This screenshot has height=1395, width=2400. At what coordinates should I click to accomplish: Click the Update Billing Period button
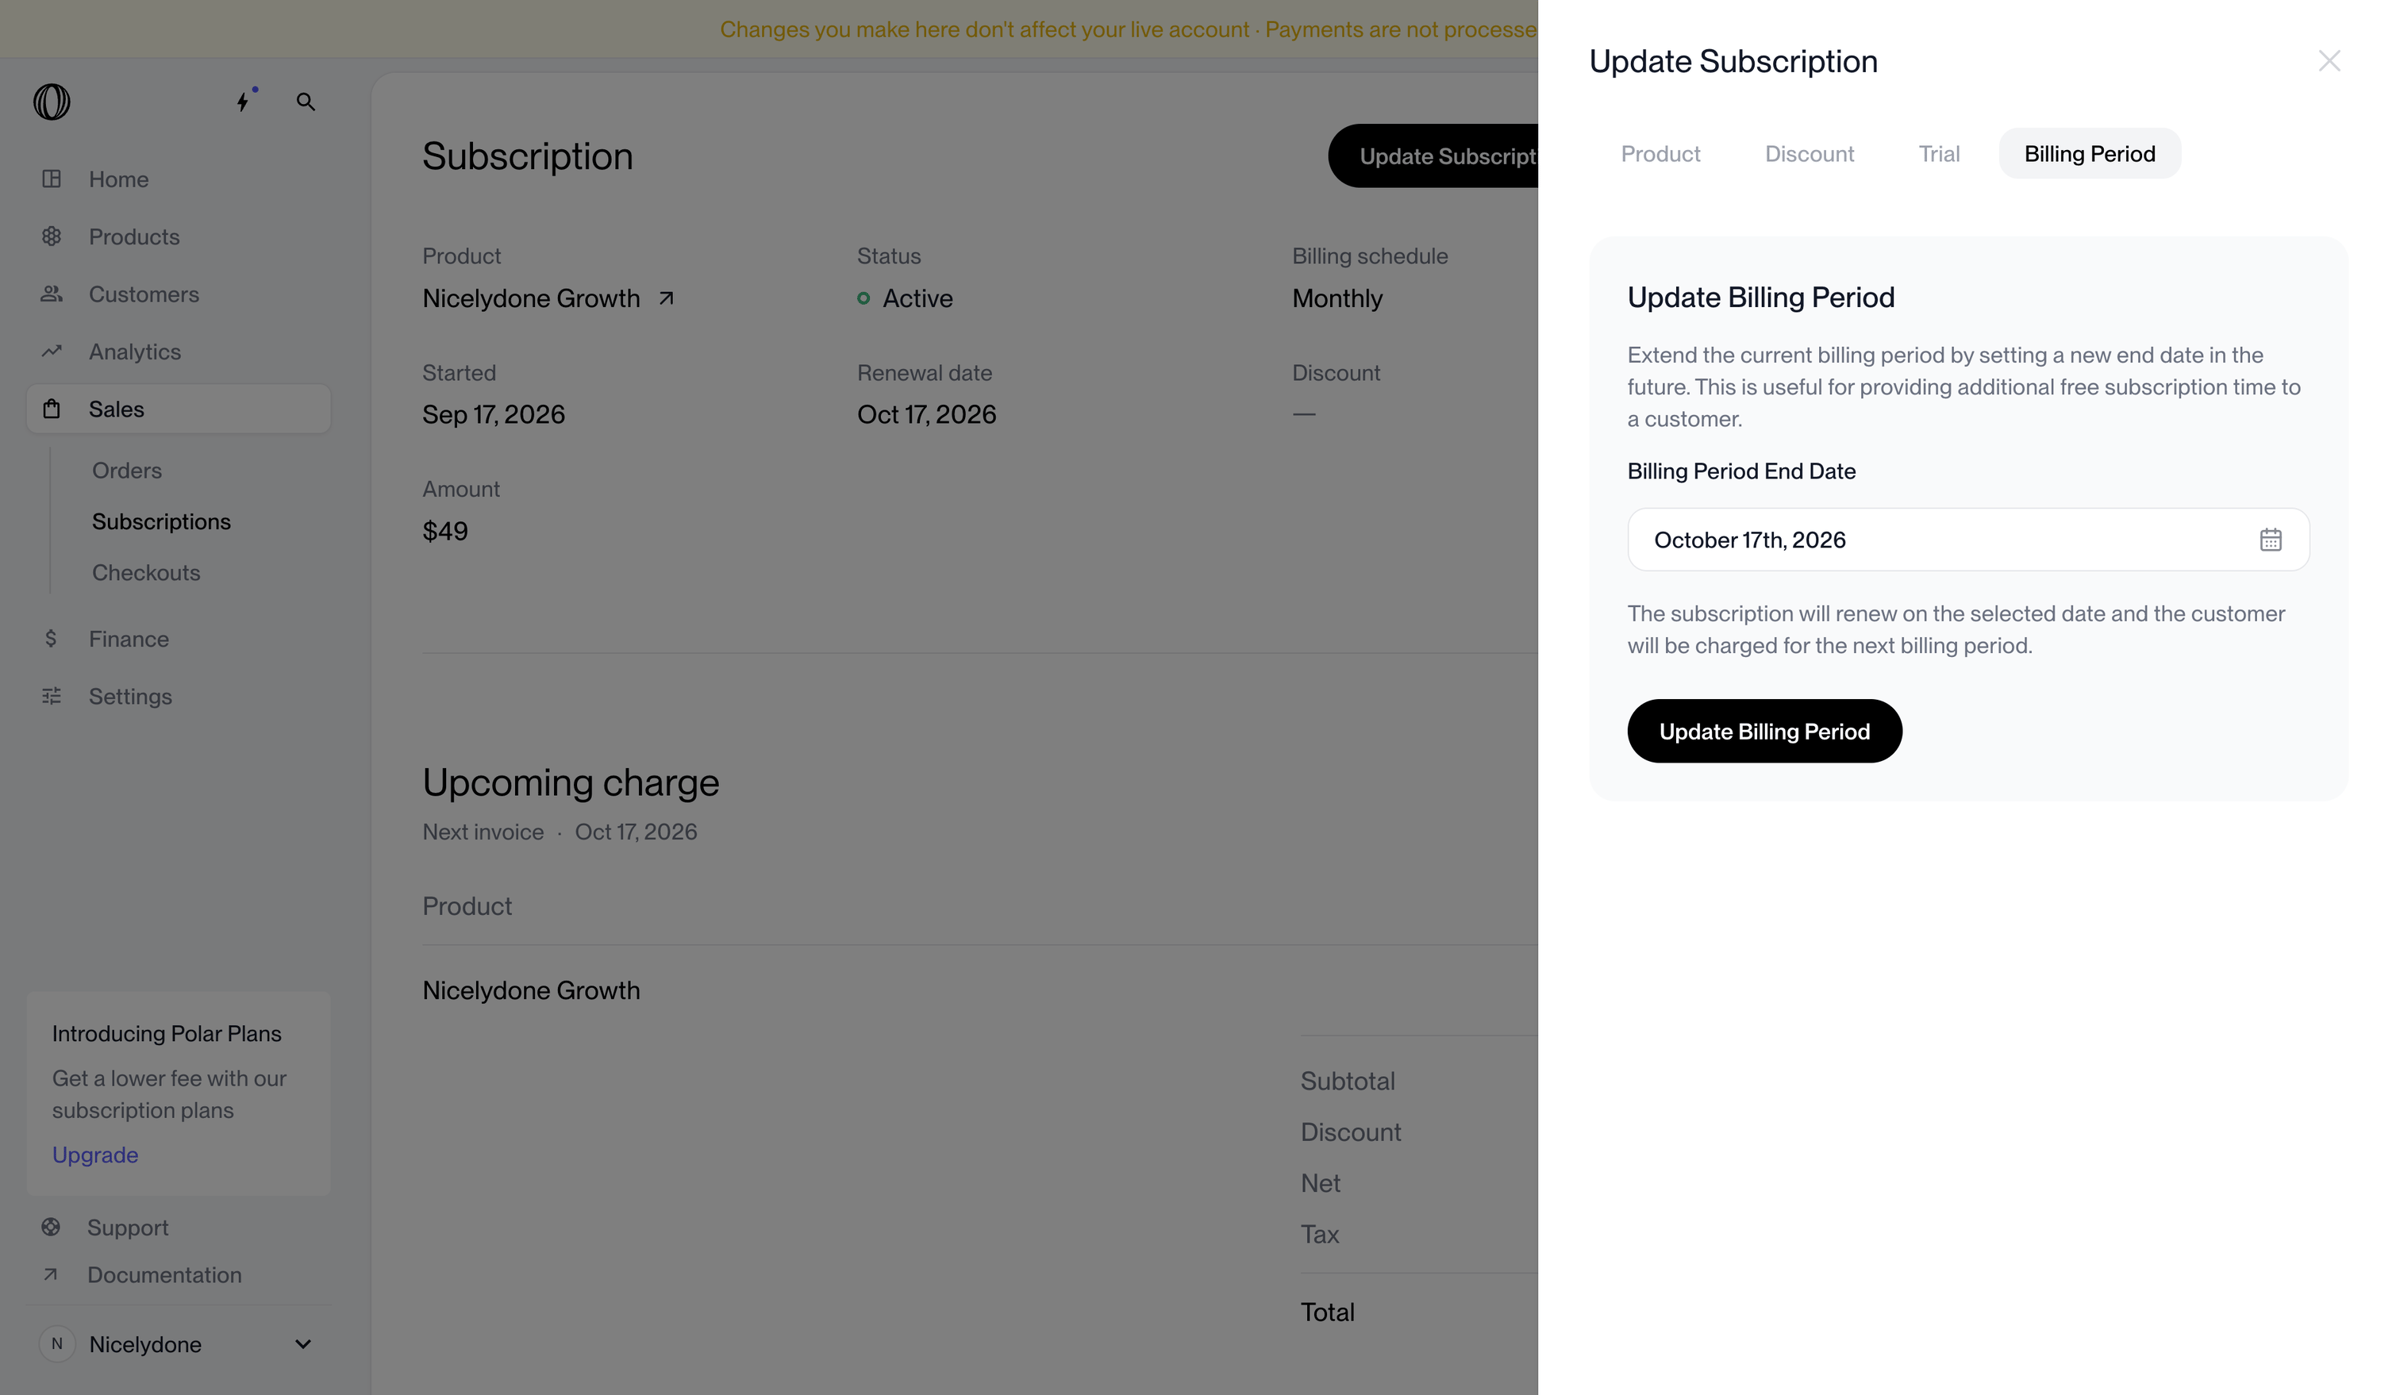tap(1764, 731)
